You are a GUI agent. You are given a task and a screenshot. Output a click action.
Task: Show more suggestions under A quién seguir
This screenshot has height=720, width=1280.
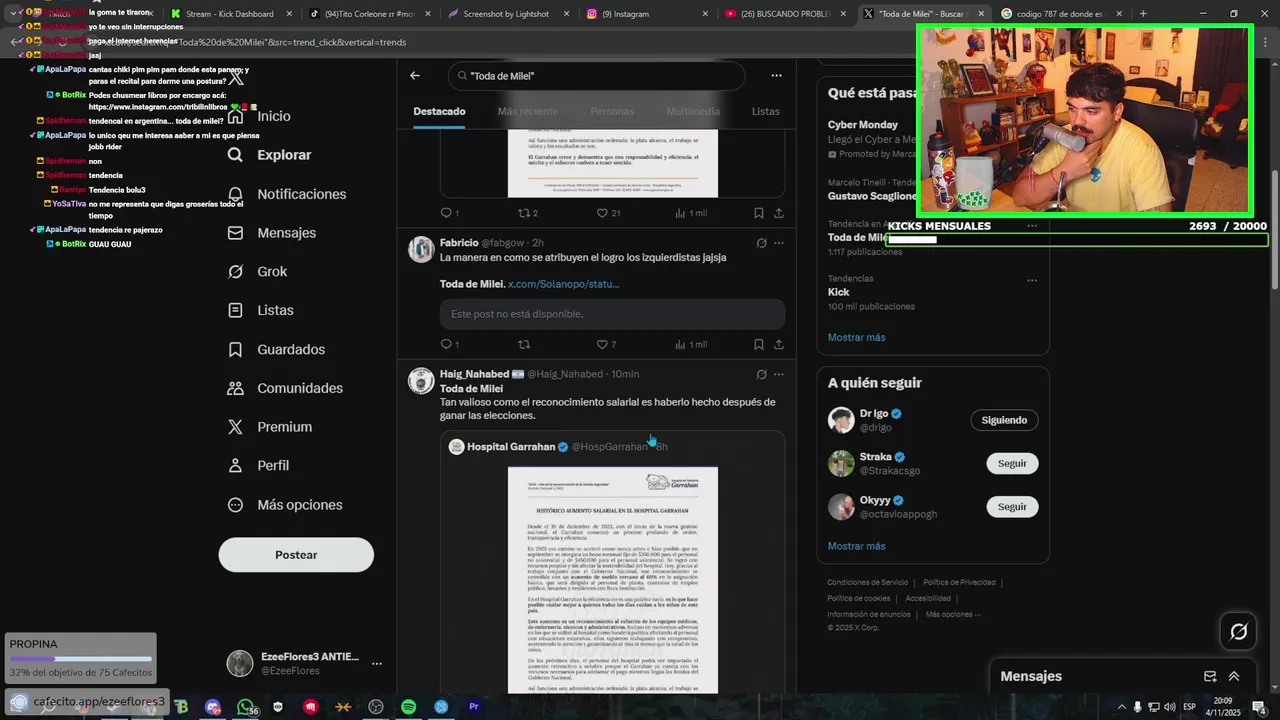coord(856,546)
